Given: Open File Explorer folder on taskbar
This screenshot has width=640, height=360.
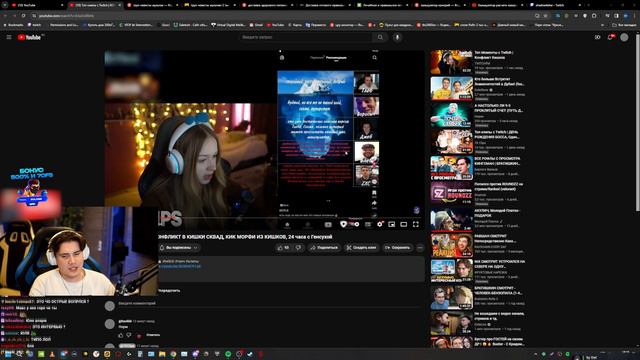Looking at the screenshot, I should 162,354.
